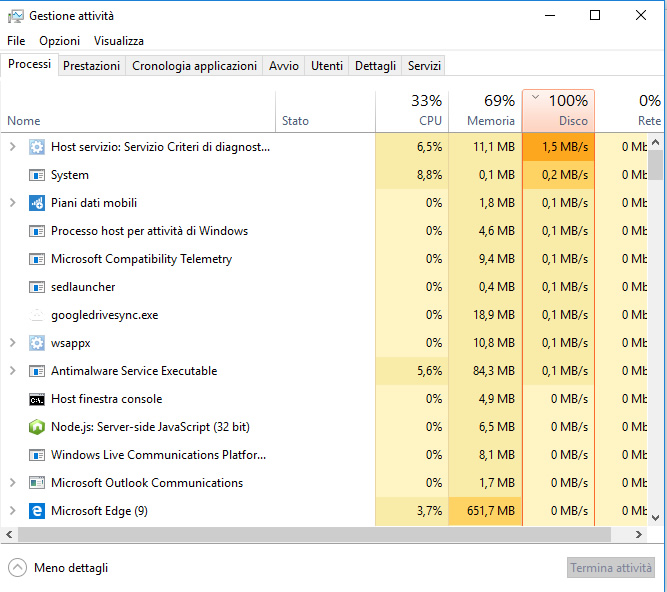
Task: Click the Antimalware Service Executable icon
Action: click(37, 371)
